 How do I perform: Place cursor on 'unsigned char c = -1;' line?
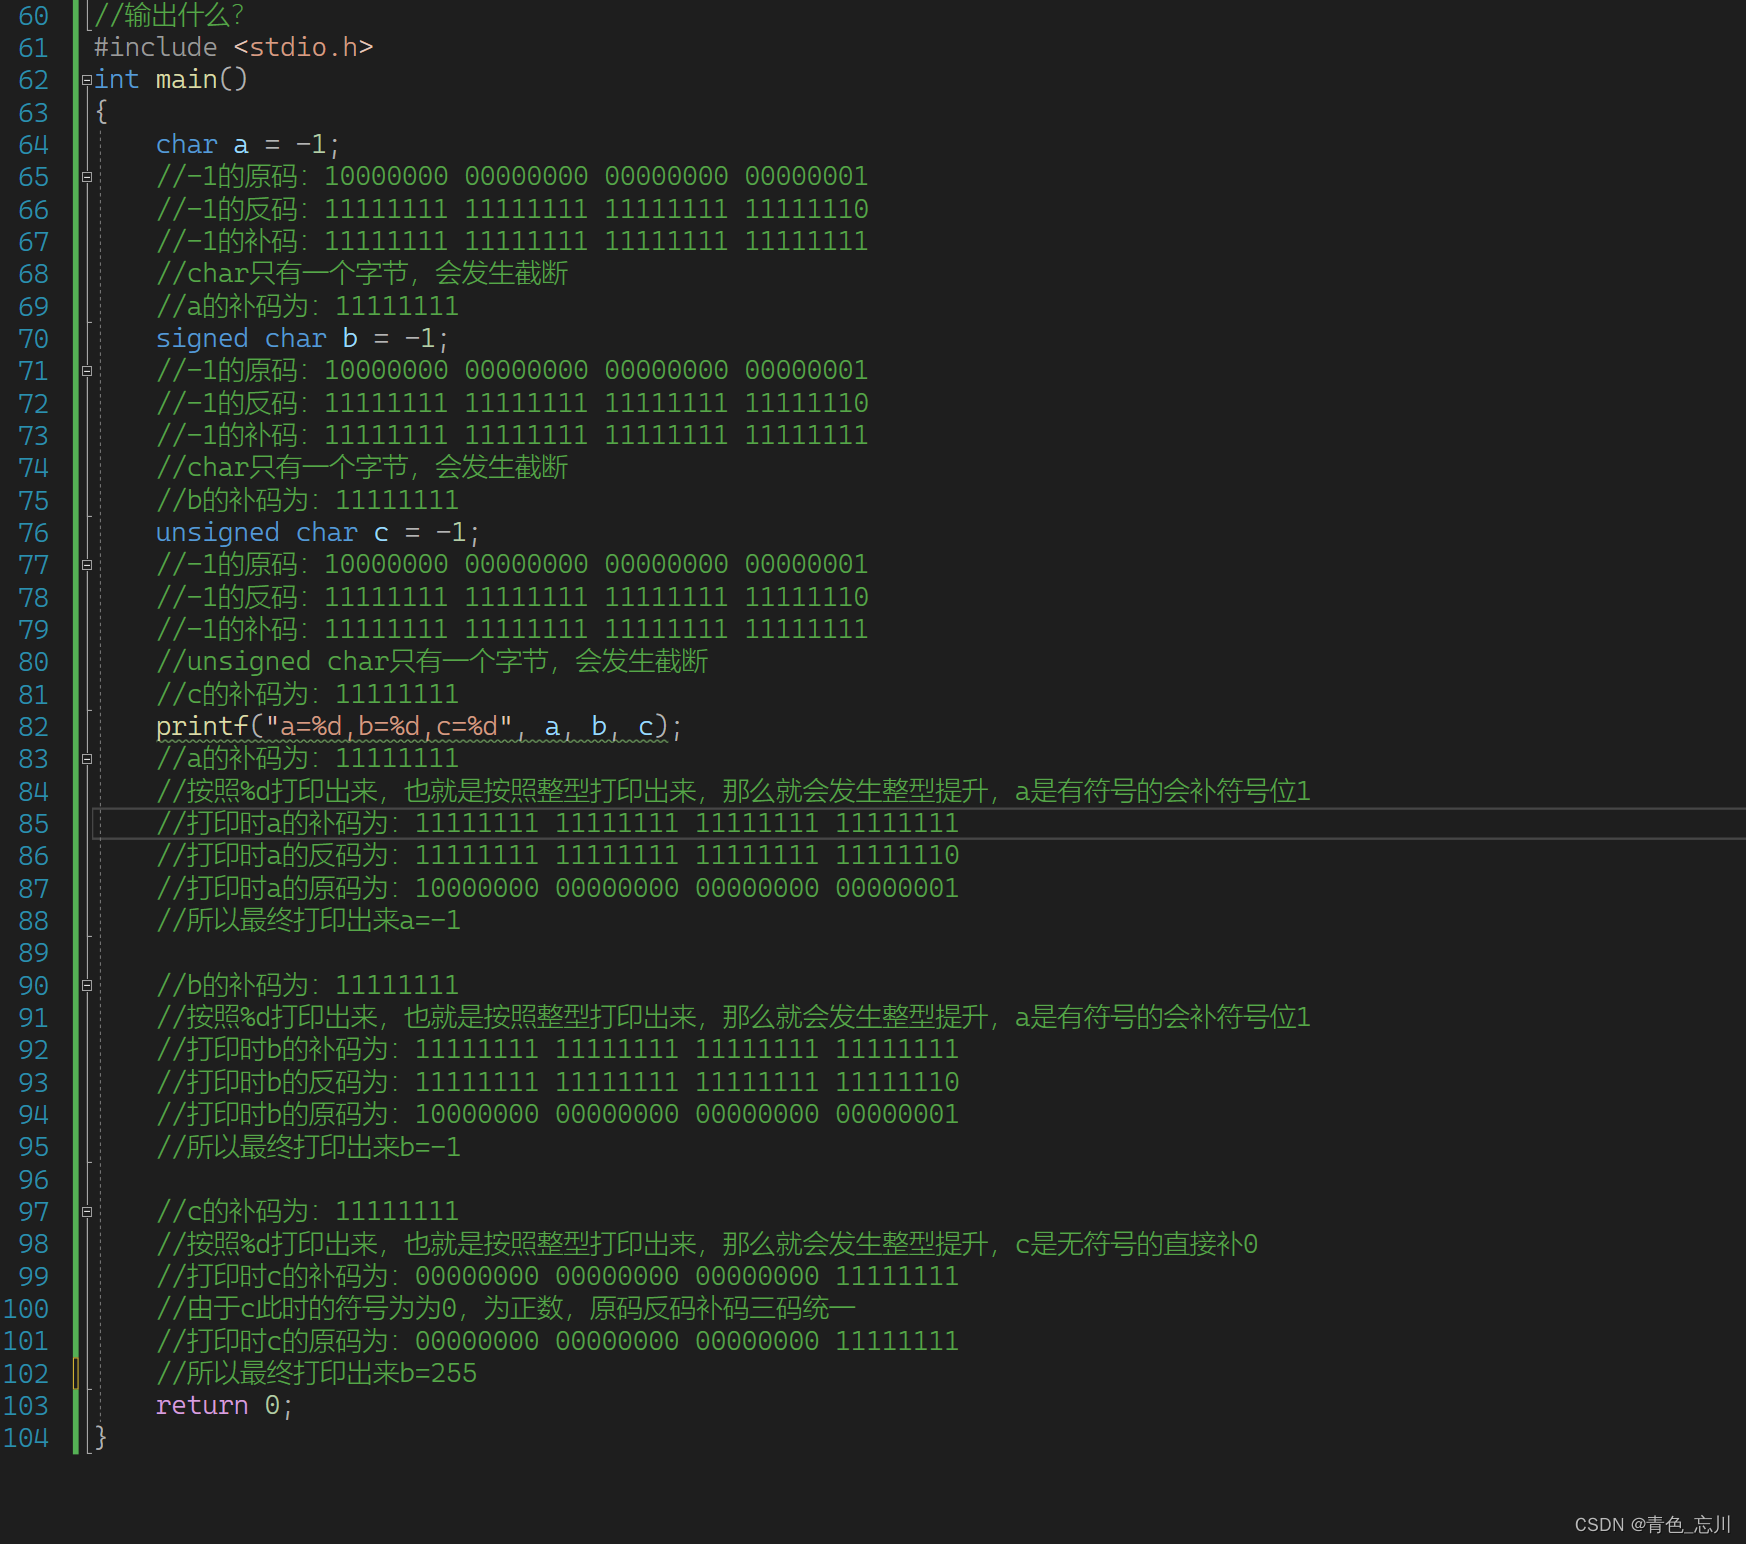click(318, 533)
